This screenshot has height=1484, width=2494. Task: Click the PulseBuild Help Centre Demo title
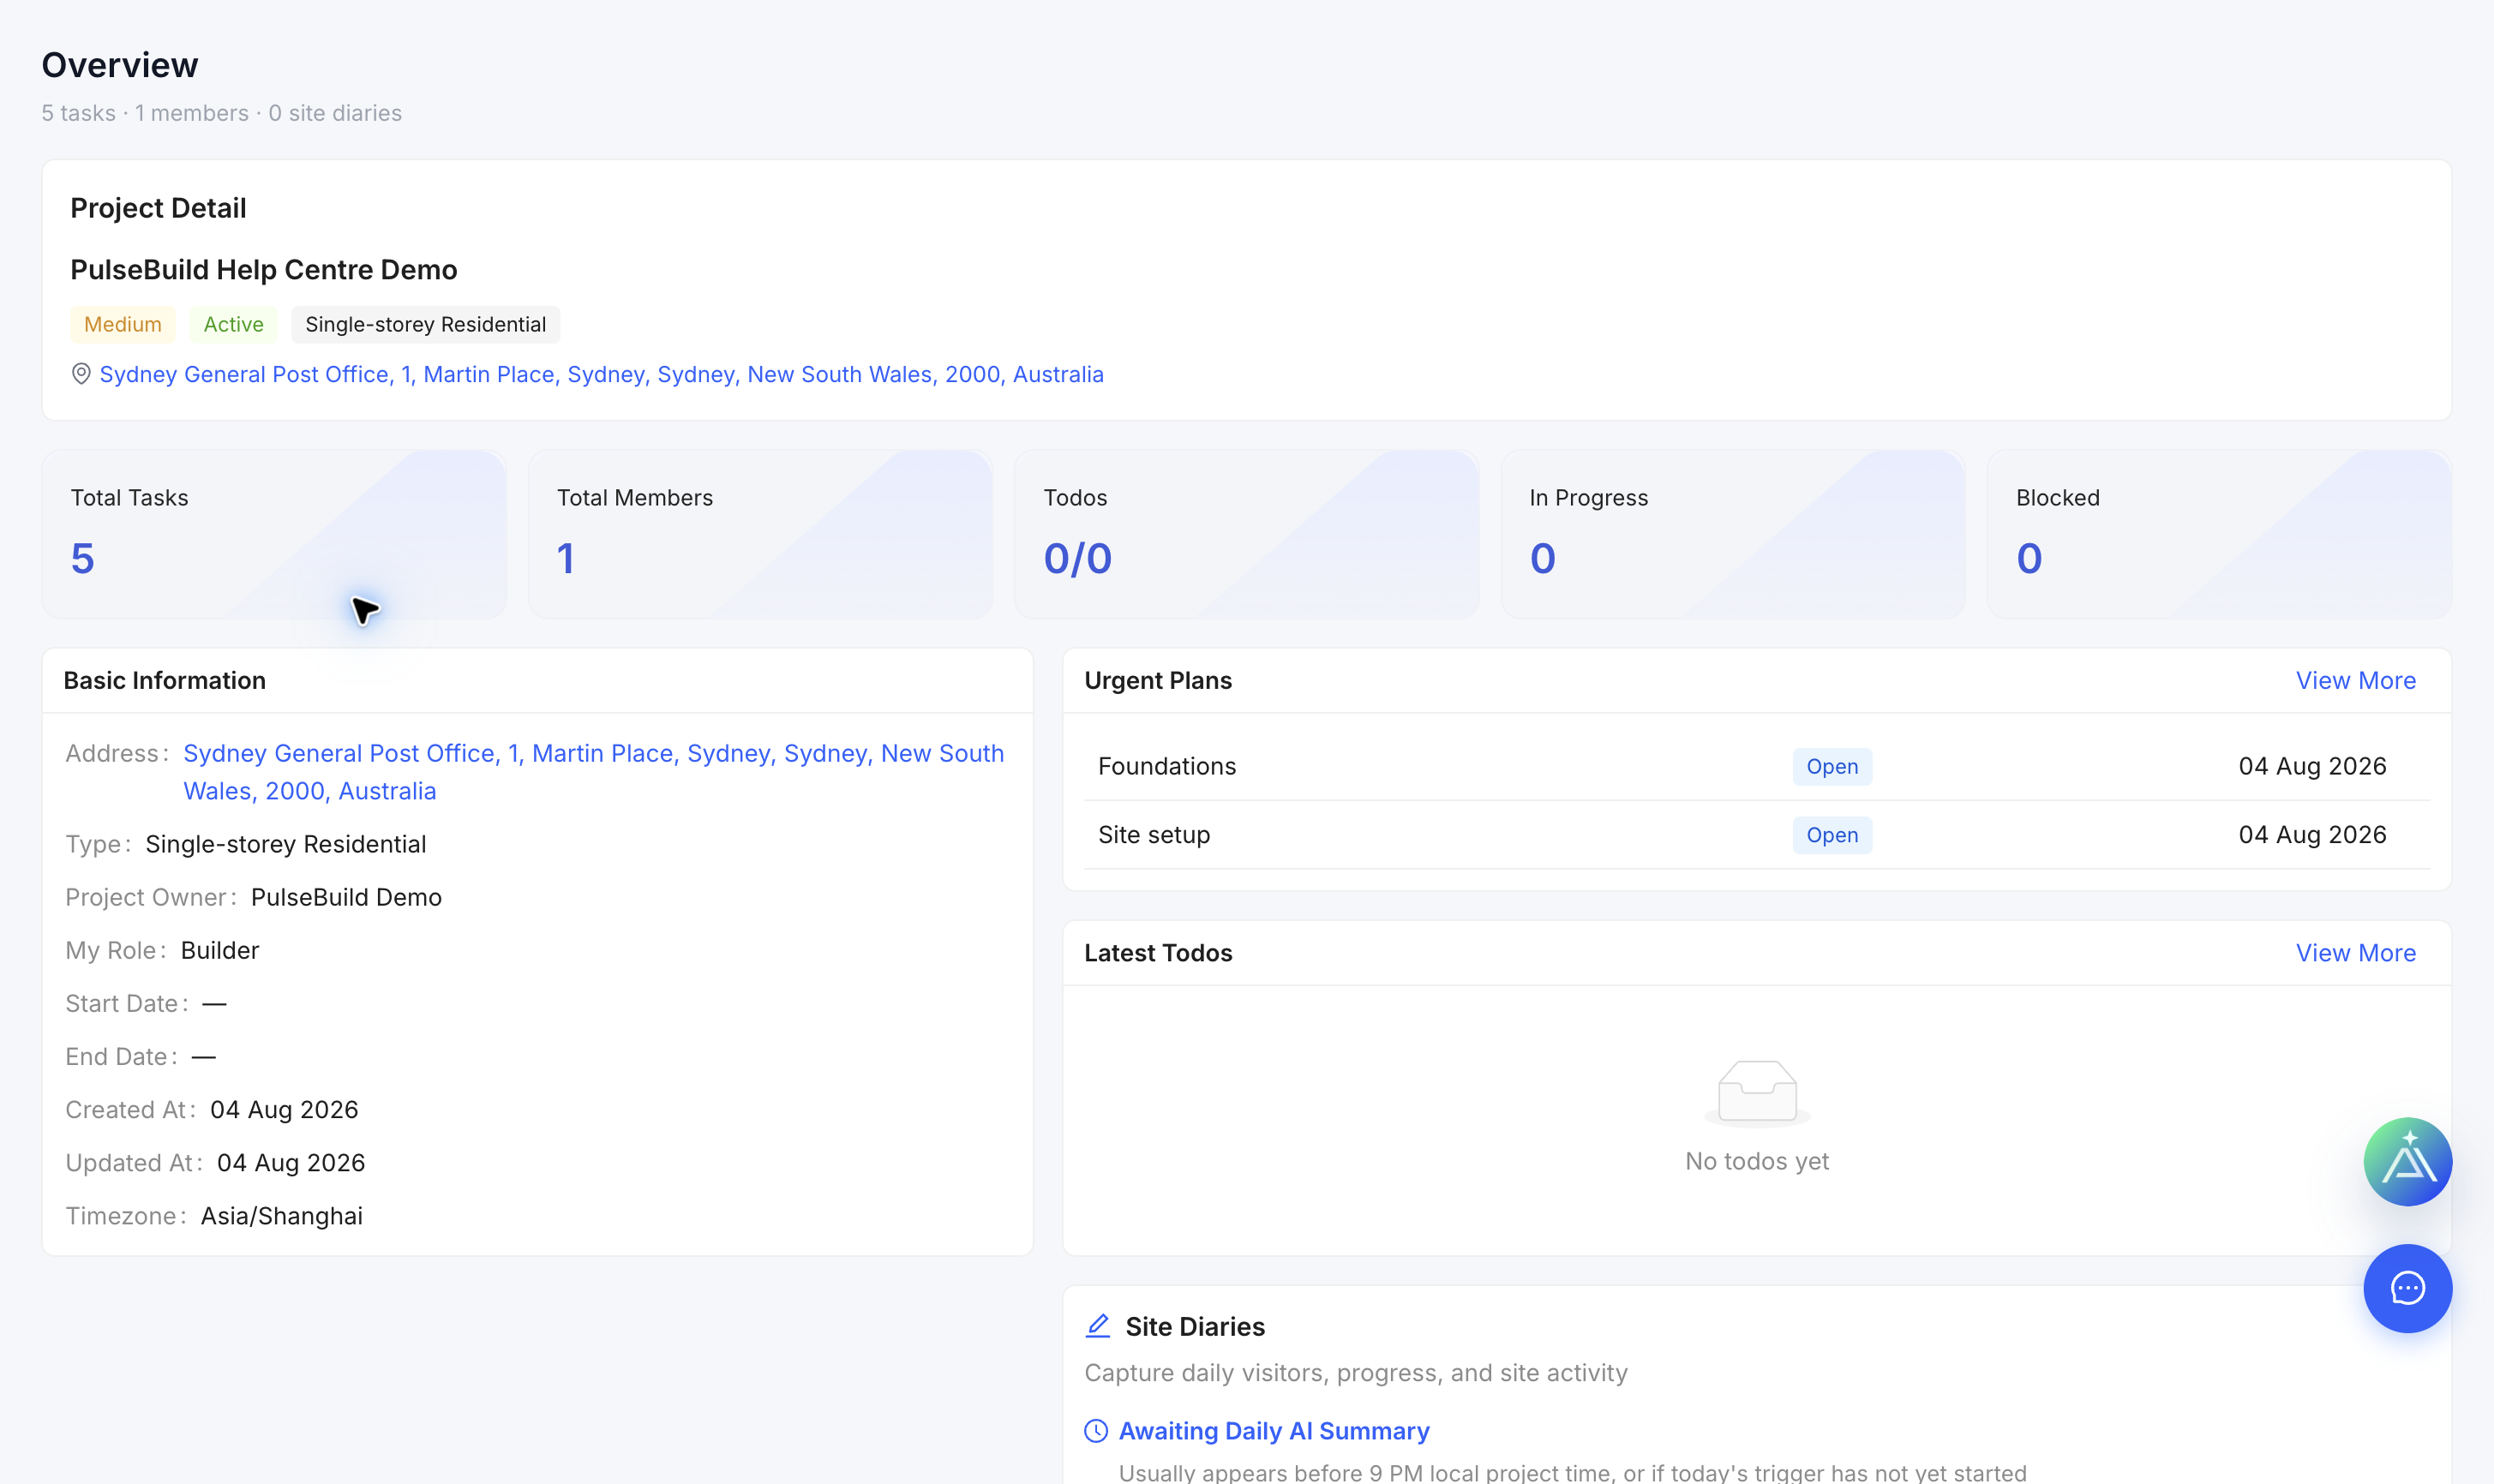coord(264,270)
